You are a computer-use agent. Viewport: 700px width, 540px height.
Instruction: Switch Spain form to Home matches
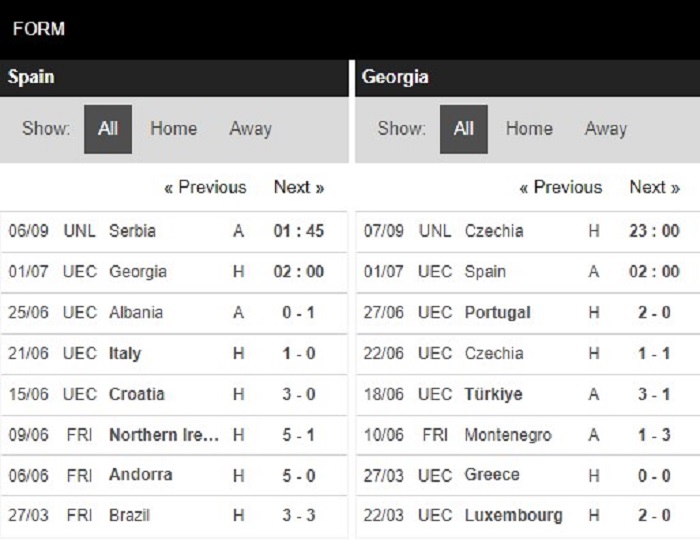(173, 129)
